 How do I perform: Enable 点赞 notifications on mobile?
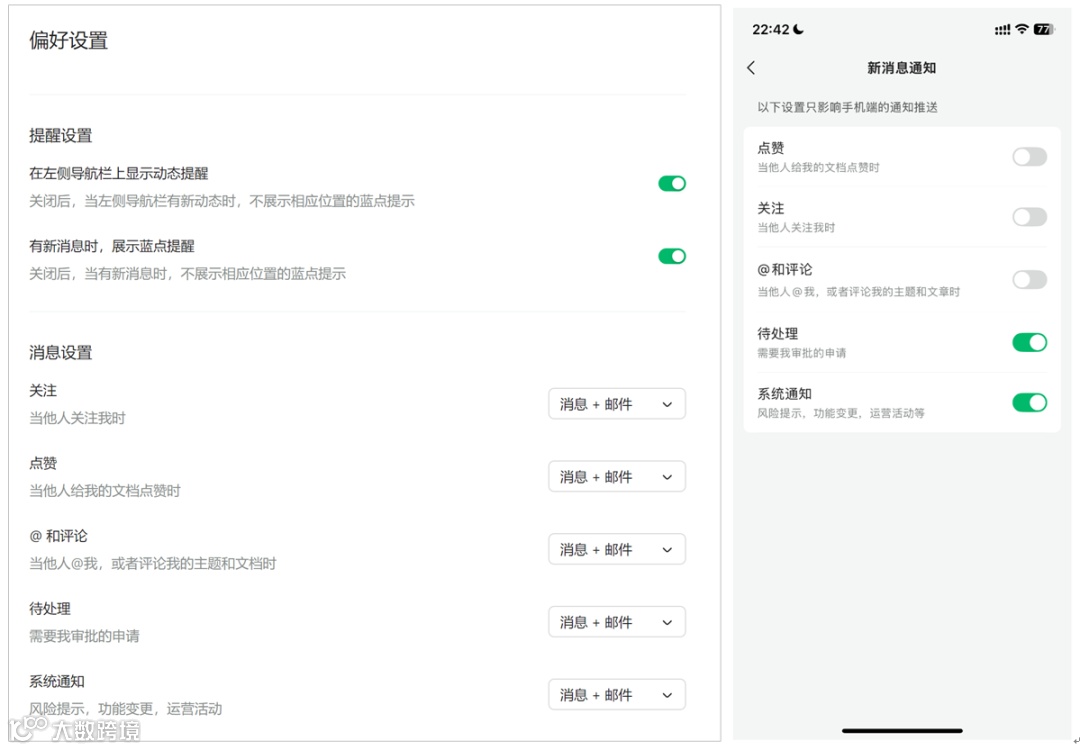tap(1029, 156)
